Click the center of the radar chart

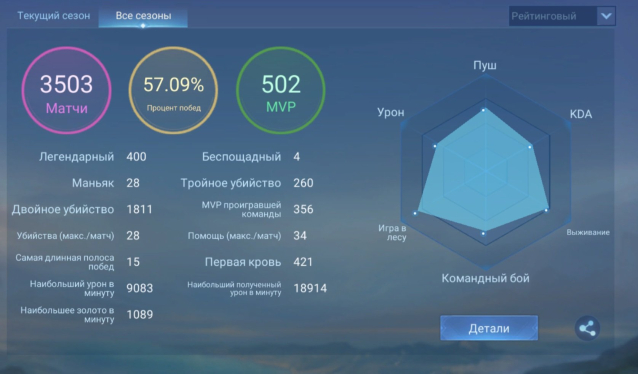pyautogui.click(x=485, y=171)
